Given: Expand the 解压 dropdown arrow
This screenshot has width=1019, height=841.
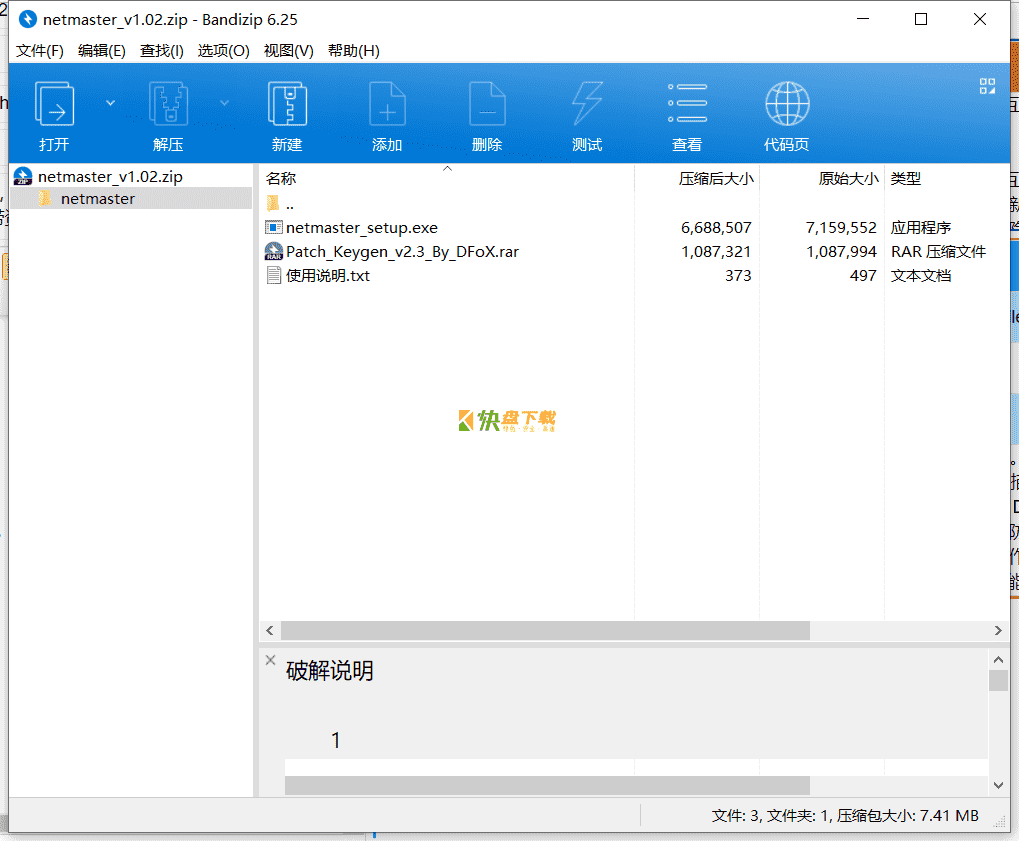Looking at the screenshot, I should [224, 103].
